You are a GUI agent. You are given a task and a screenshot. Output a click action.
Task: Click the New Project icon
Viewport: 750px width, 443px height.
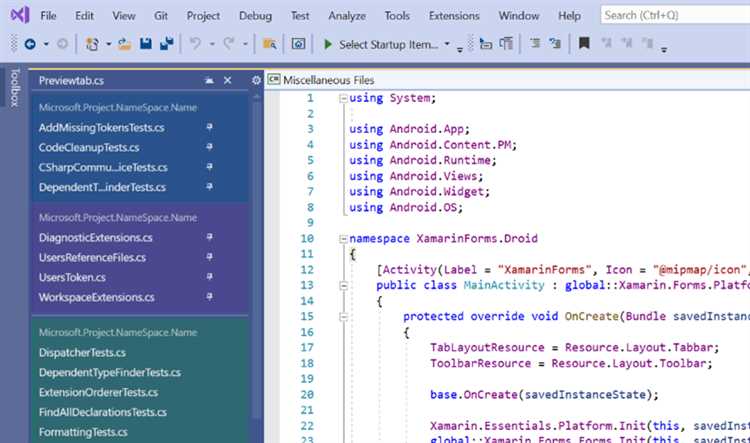click(92, 44)
